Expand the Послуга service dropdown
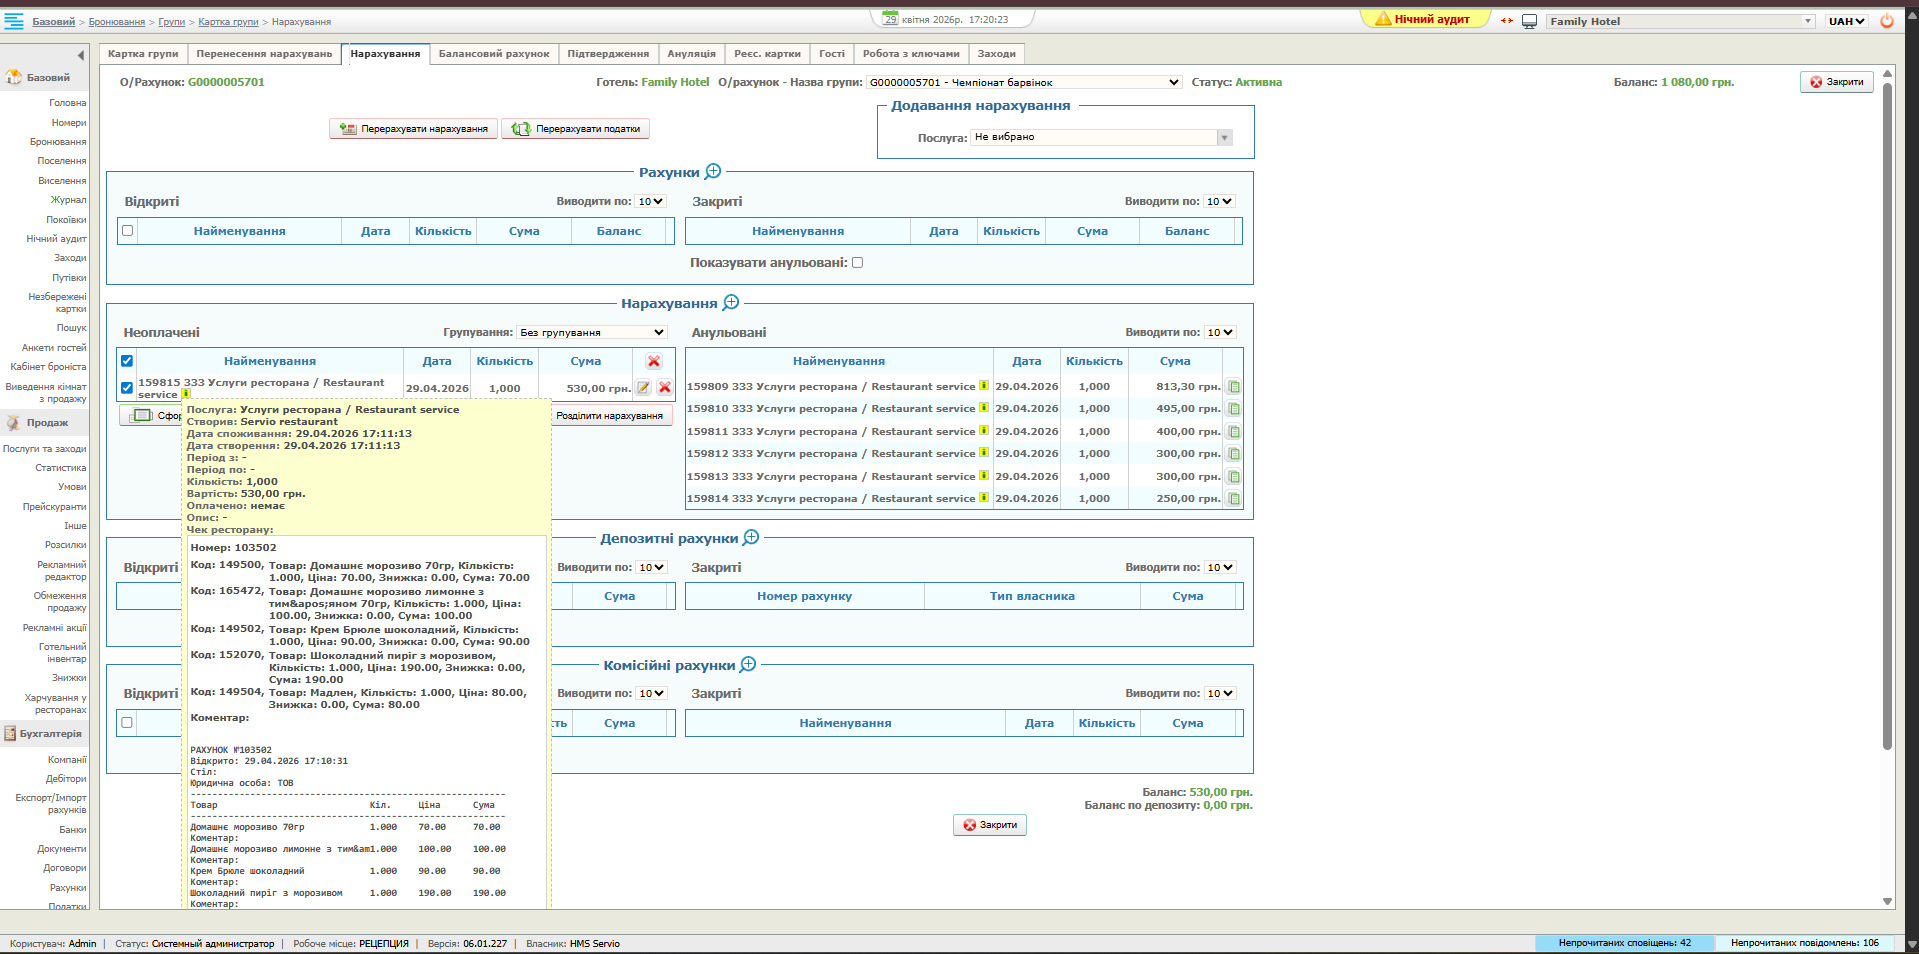Screen dimensions: 1919x954 (x=1224, y=138)
